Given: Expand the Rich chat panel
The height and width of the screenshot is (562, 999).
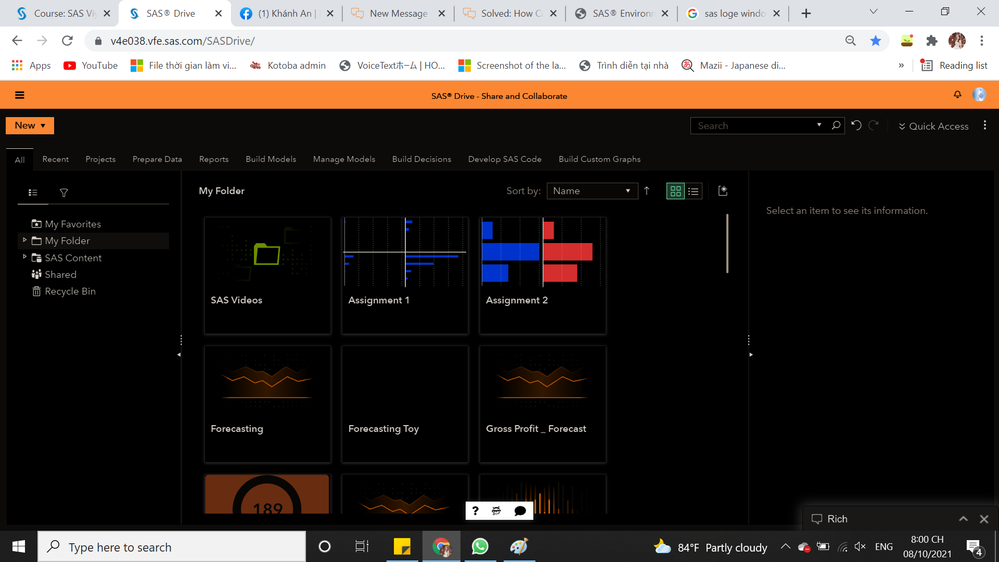Looking at the screenshot, I should (963, 519).
